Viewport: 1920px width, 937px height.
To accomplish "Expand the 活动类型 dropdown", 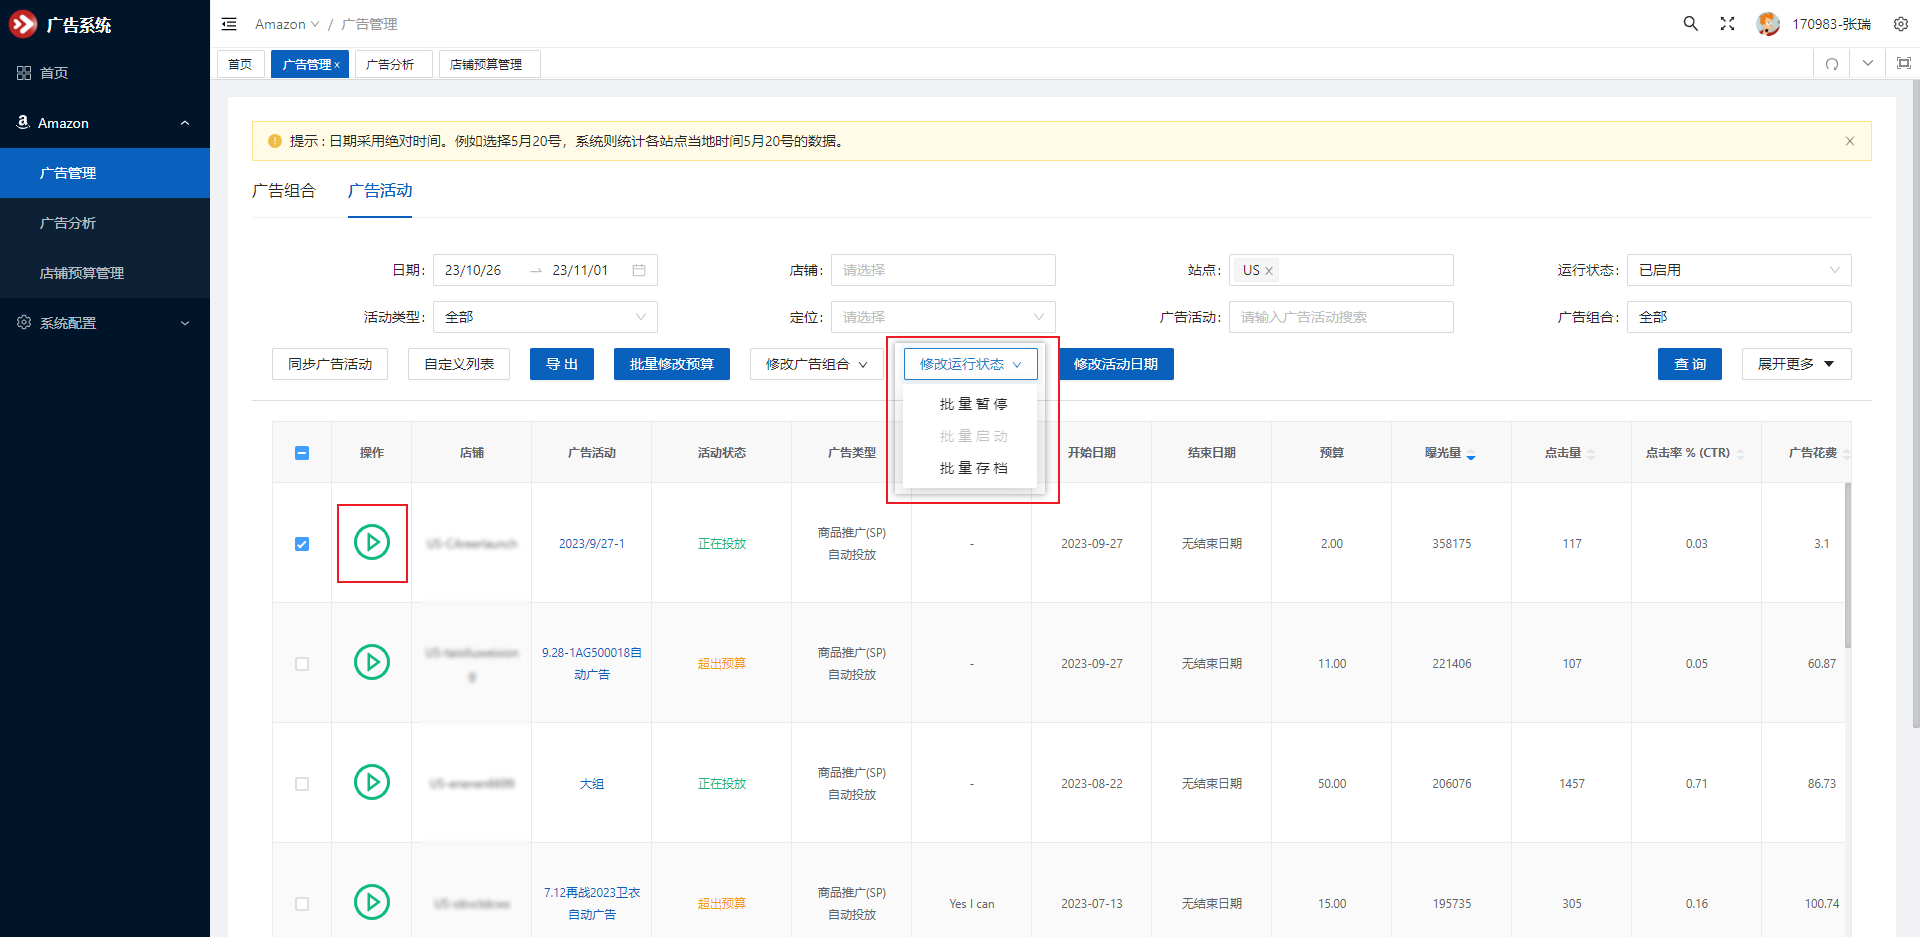I will click(x=545, y=317).
